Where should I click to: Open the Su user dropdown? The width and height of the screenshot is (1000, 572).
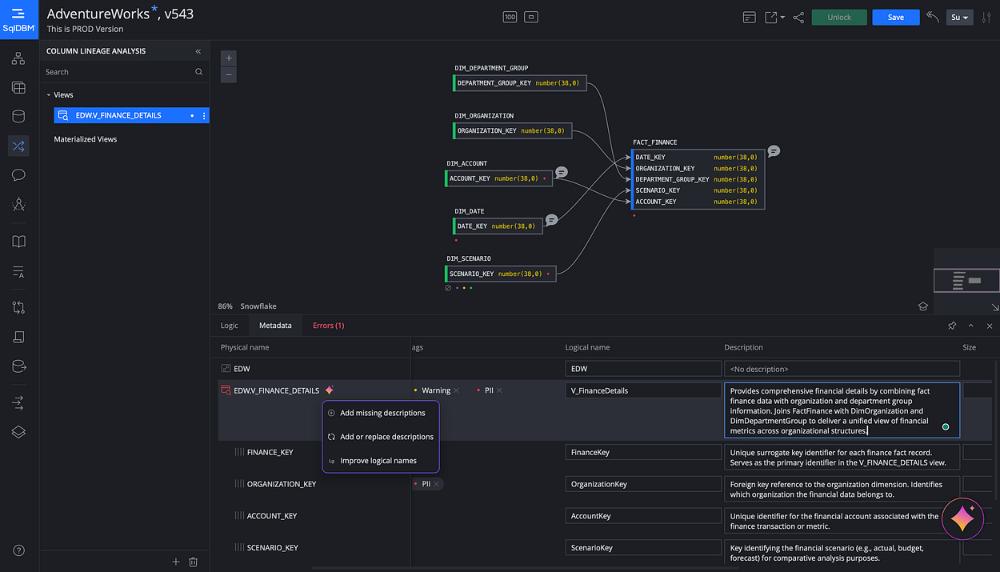pyautogui.click(x=959, y=17)
